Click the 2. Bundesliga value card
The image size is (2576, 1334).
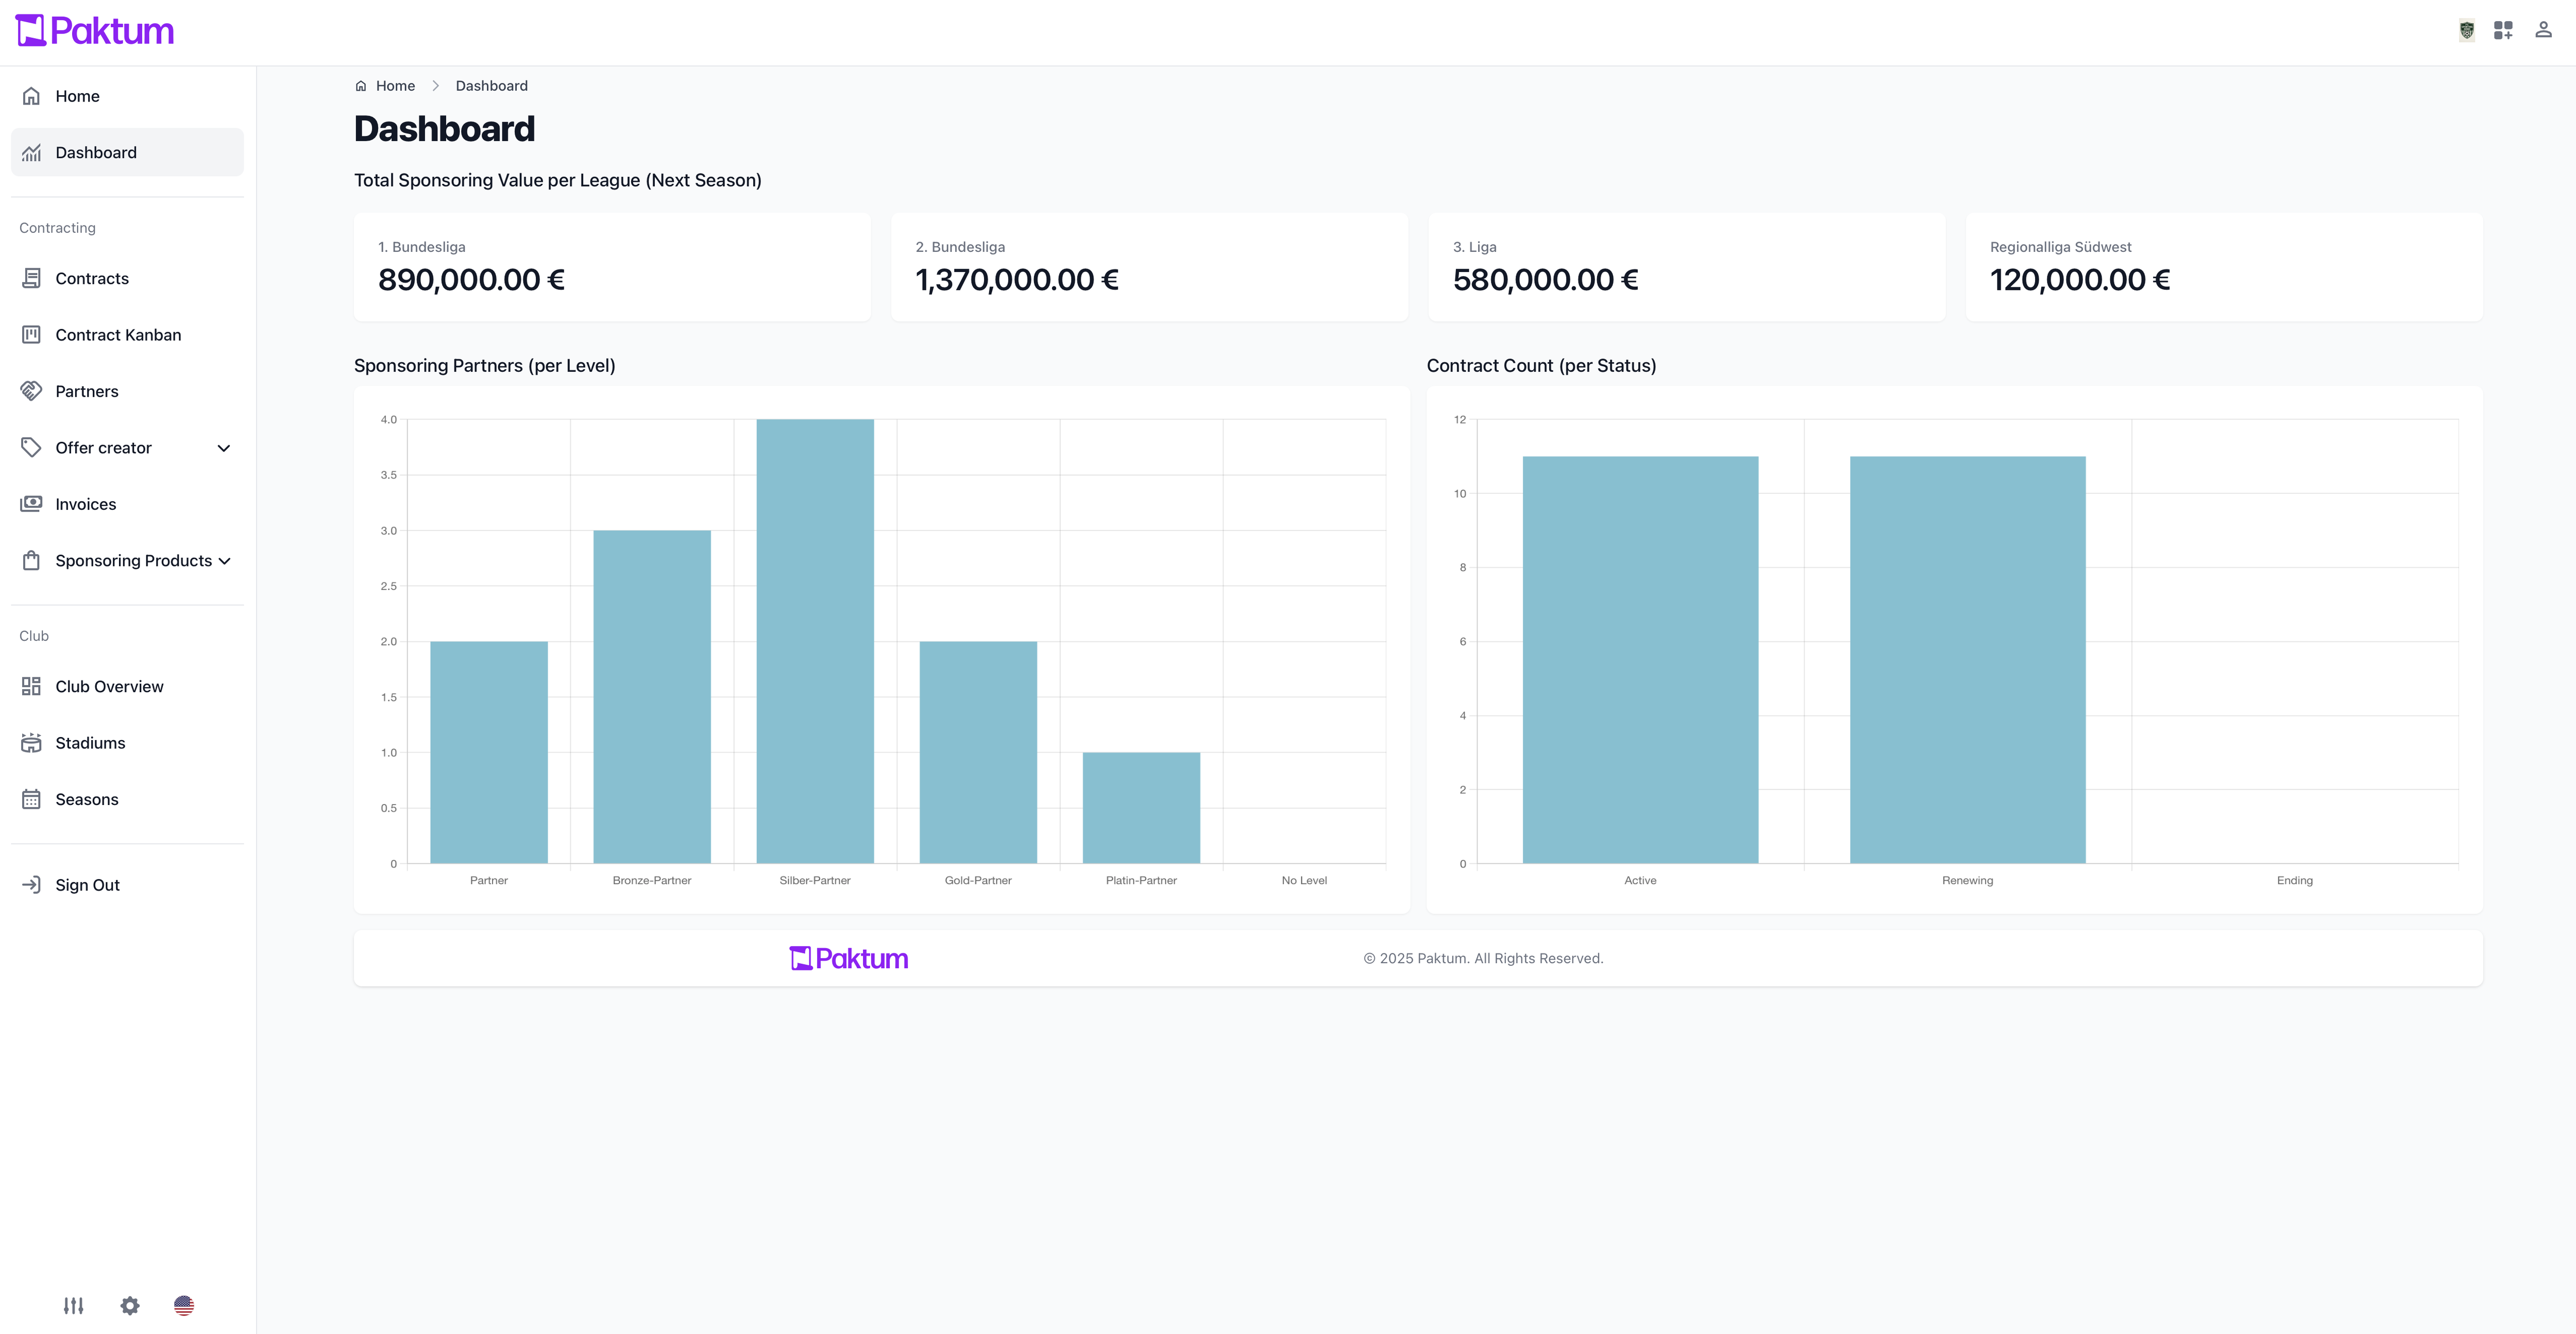[x=1149, y=267]
